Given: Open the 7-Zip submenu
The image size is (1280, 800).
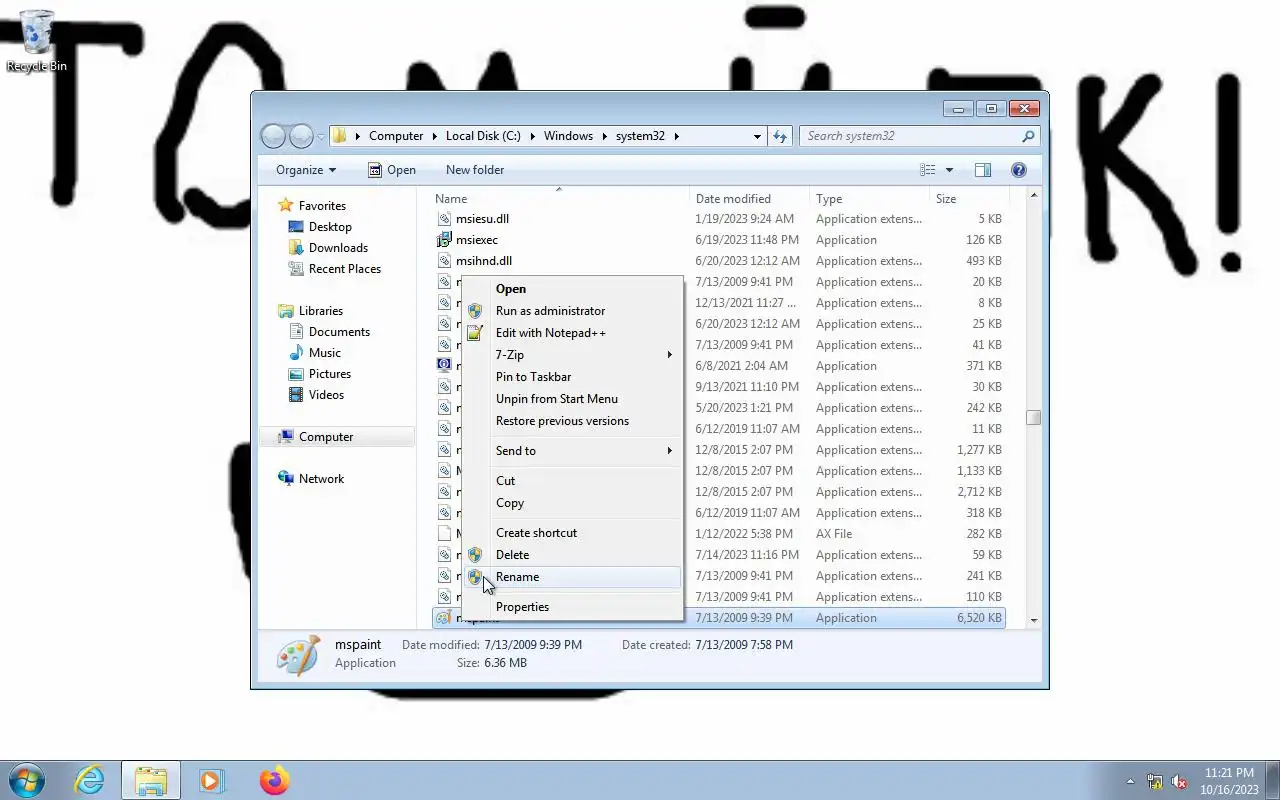Looking at the screenshot, I should pyautogui.click(x=572, y=355).
